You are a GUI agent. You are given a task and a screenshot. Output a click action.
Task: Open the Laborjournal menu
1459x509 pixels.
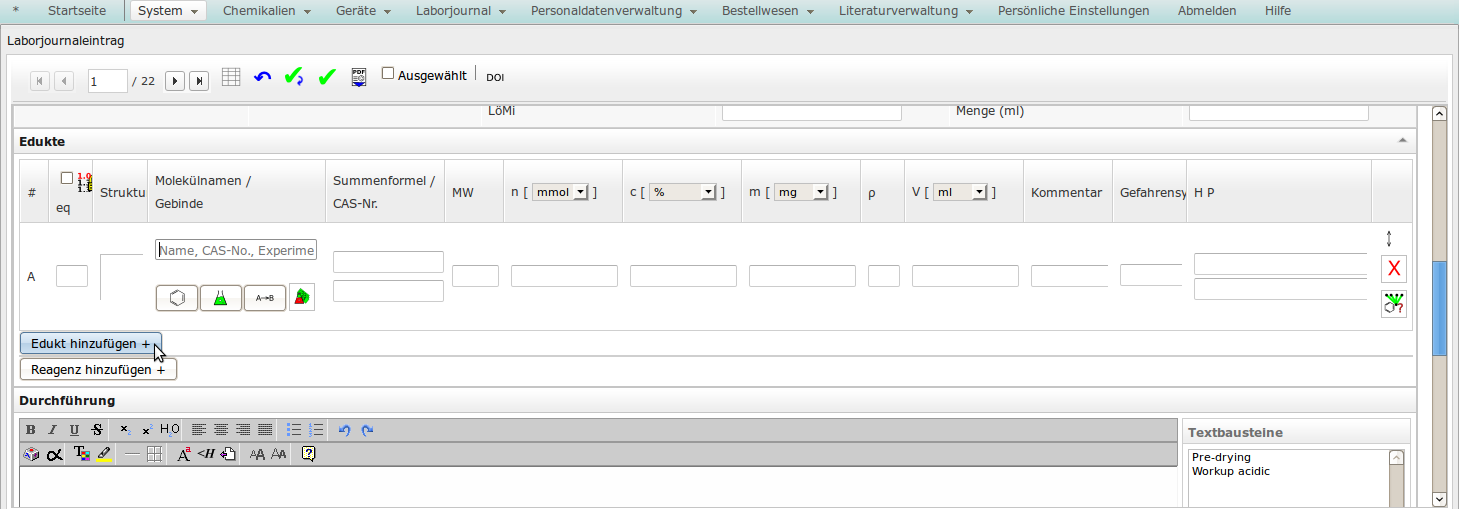(x=459, y=11)
